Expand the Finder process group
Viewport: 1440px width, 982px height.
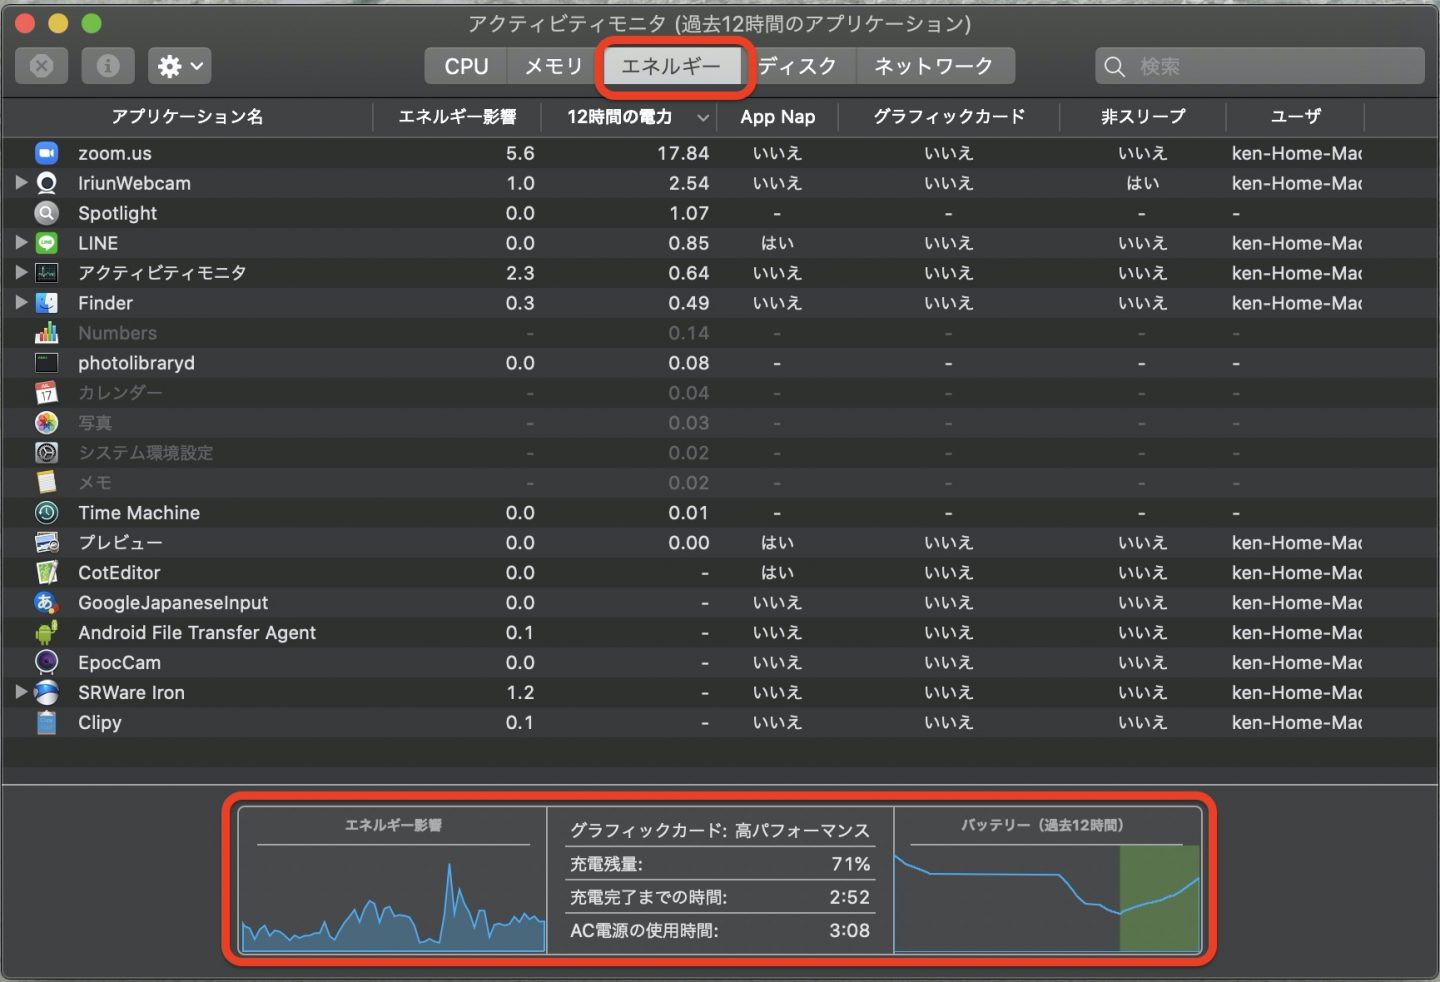[21, 303]
